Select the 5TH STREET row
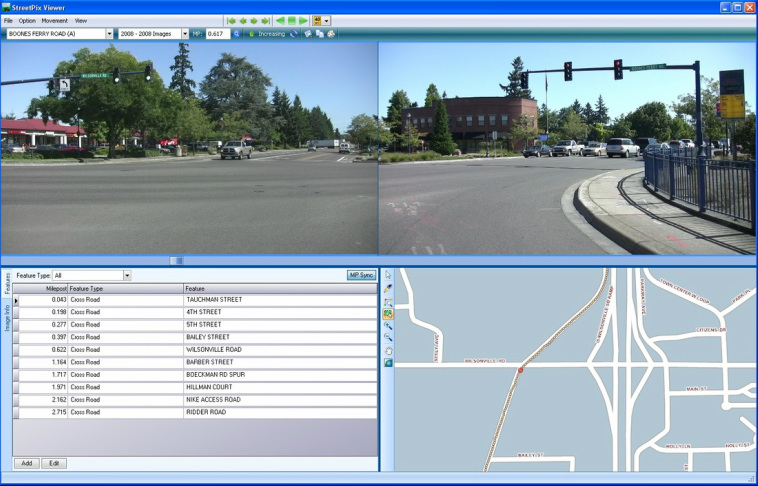 (x=195, y=325)
